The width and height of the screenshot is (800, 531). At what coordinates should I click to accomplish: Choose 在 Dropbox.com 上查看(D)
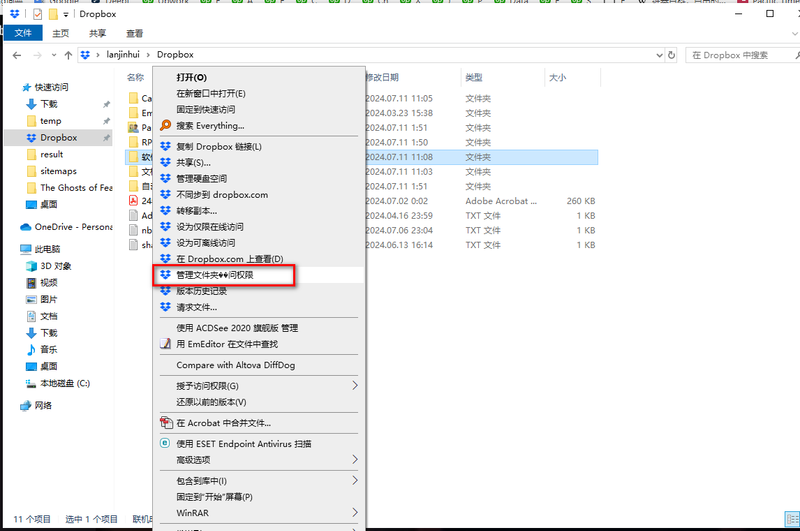click(258, 259)
